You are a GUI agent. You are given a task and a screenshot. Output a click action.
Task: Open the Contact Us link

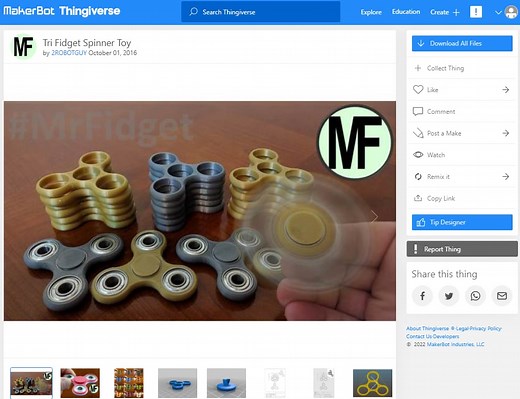[418, 336]
